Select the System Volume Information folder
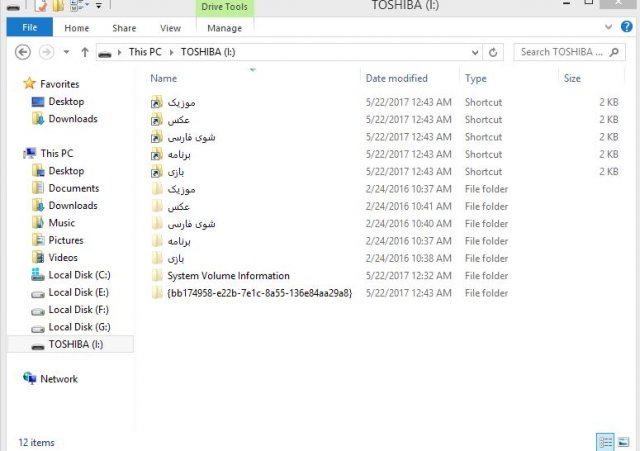640x451 pixels. [x=228, y=276]
